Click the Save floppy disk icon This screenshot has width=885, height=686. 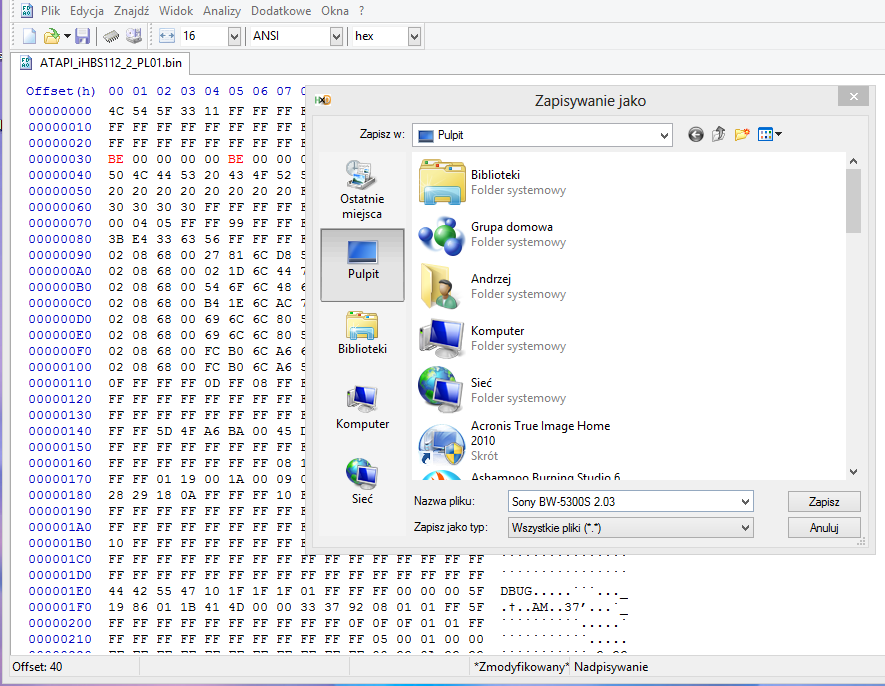(82, 36)
